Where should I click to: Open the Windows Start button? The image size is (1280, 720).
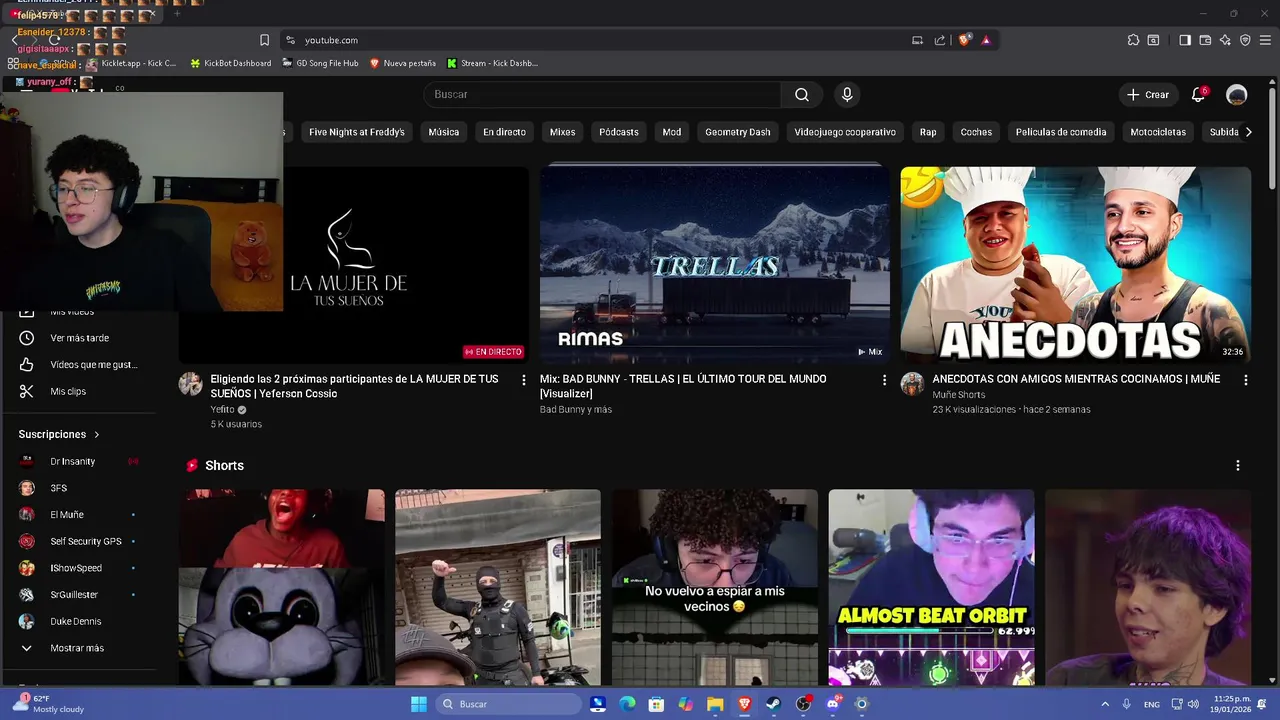419,704
